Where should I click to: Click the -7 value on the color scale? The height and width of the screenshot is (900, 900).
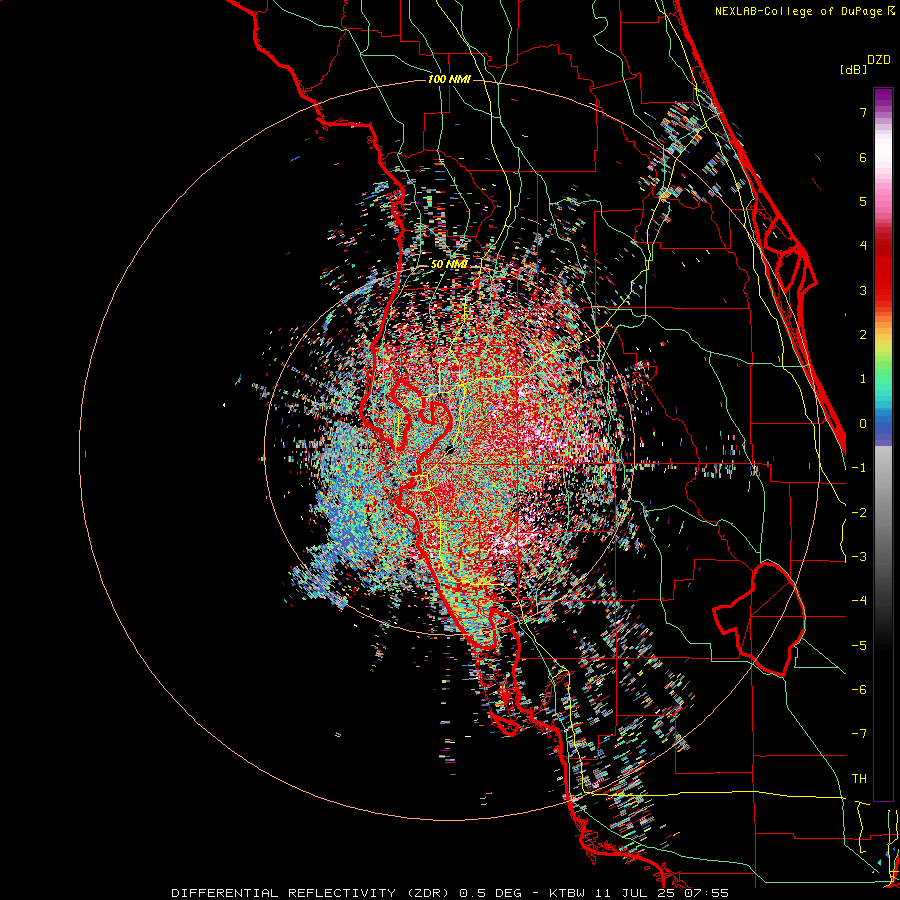point(859,734)
